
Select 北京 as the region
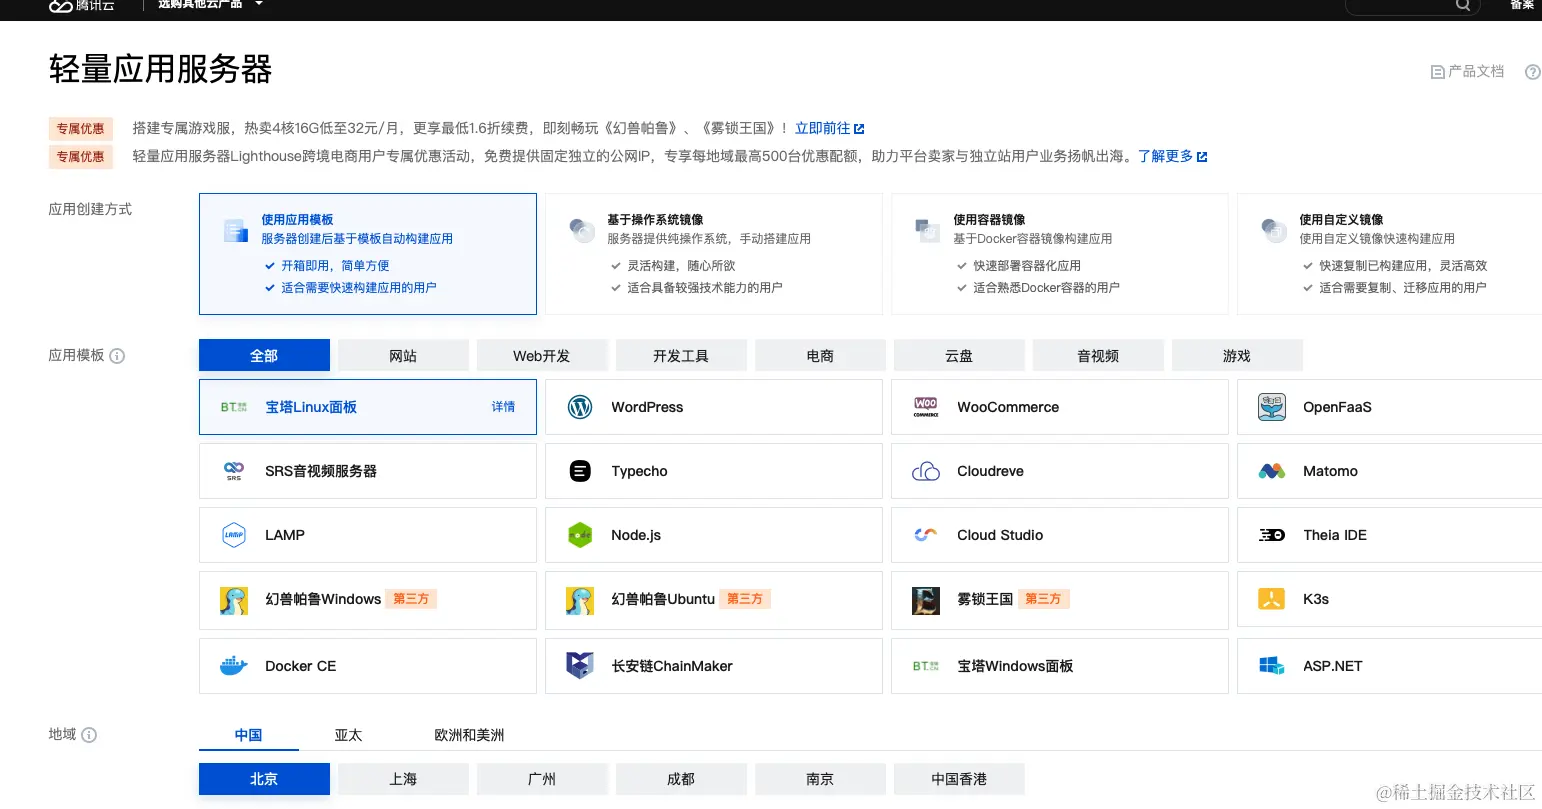pyautogui.click(x=264, y=779)
